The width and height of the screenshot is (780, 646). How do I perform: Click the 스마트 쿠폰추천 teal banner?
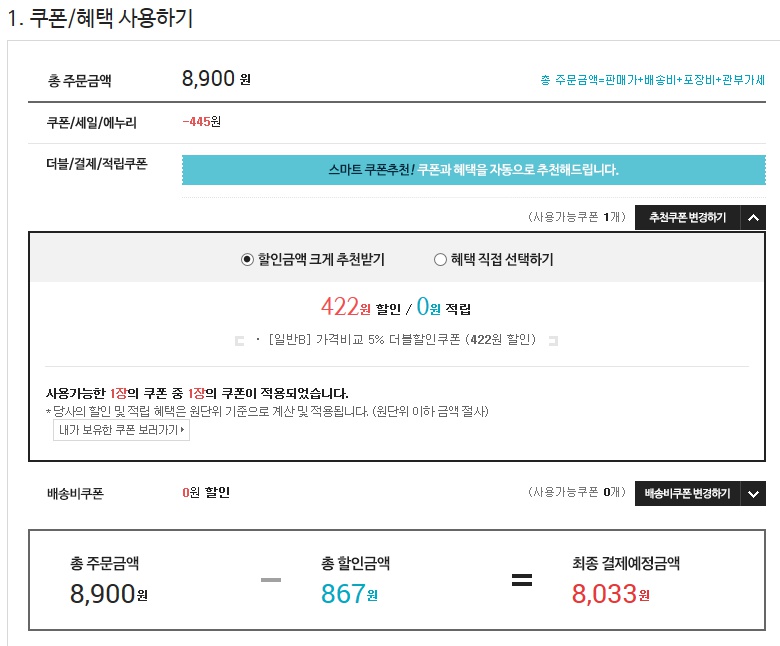coord(473,169)
